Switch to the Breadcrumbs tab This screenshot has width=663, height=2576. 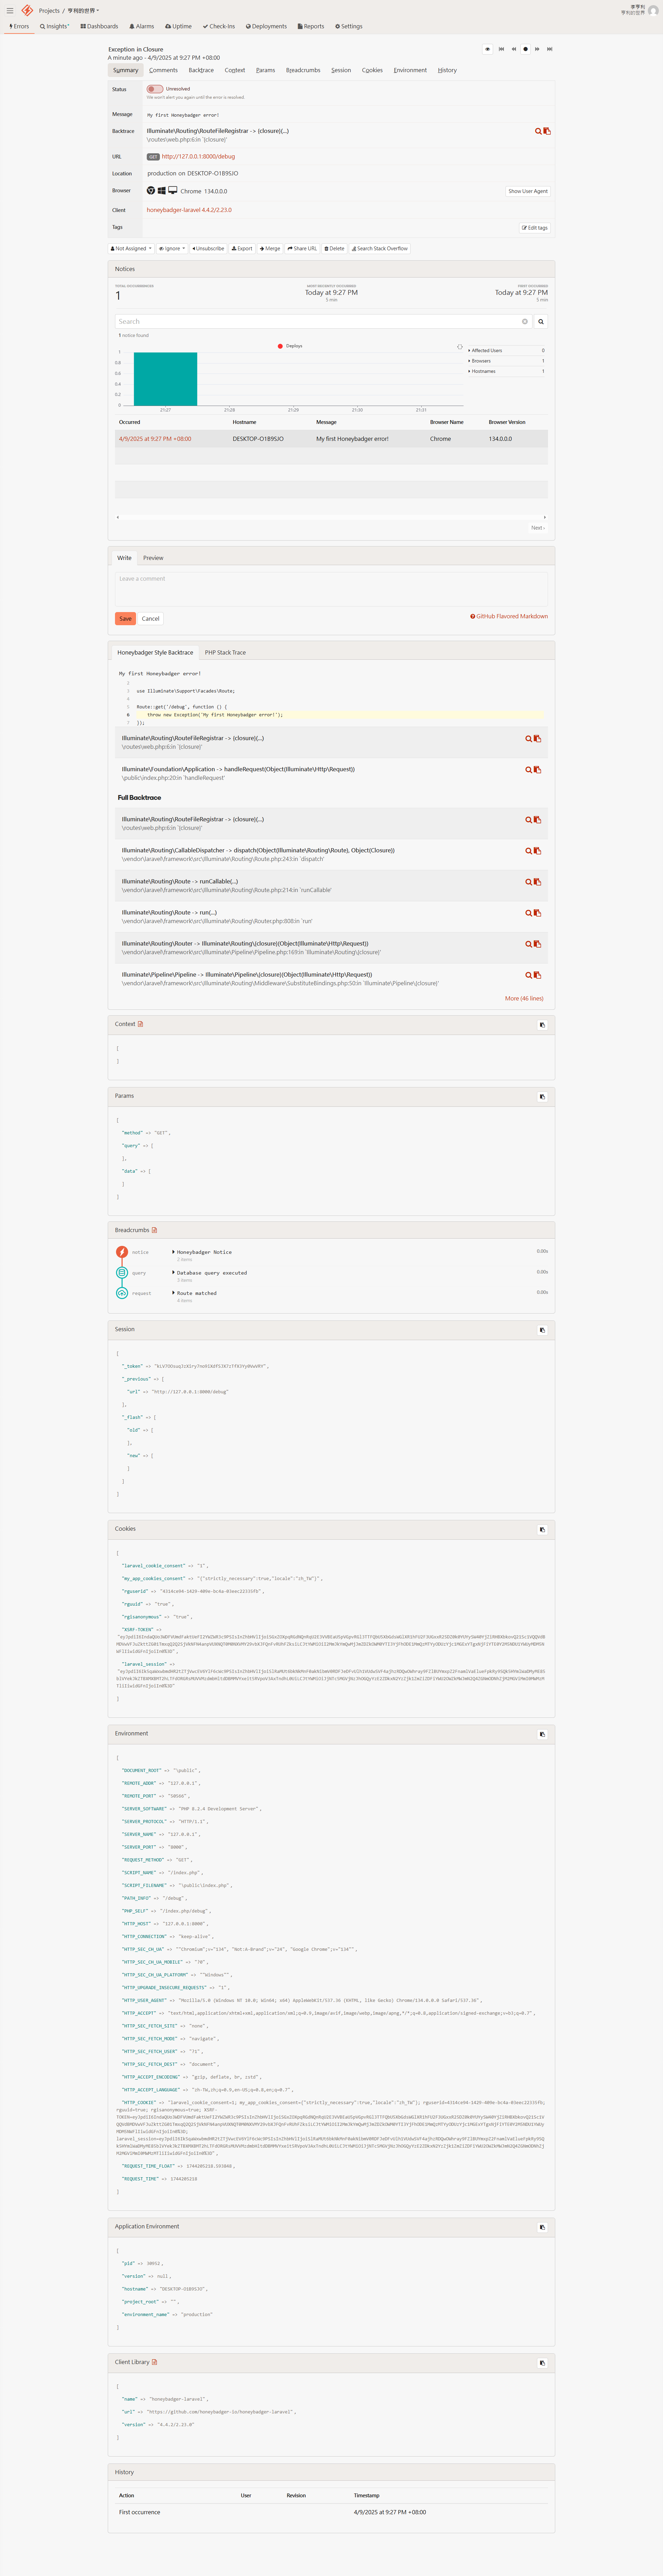point(303,70)
